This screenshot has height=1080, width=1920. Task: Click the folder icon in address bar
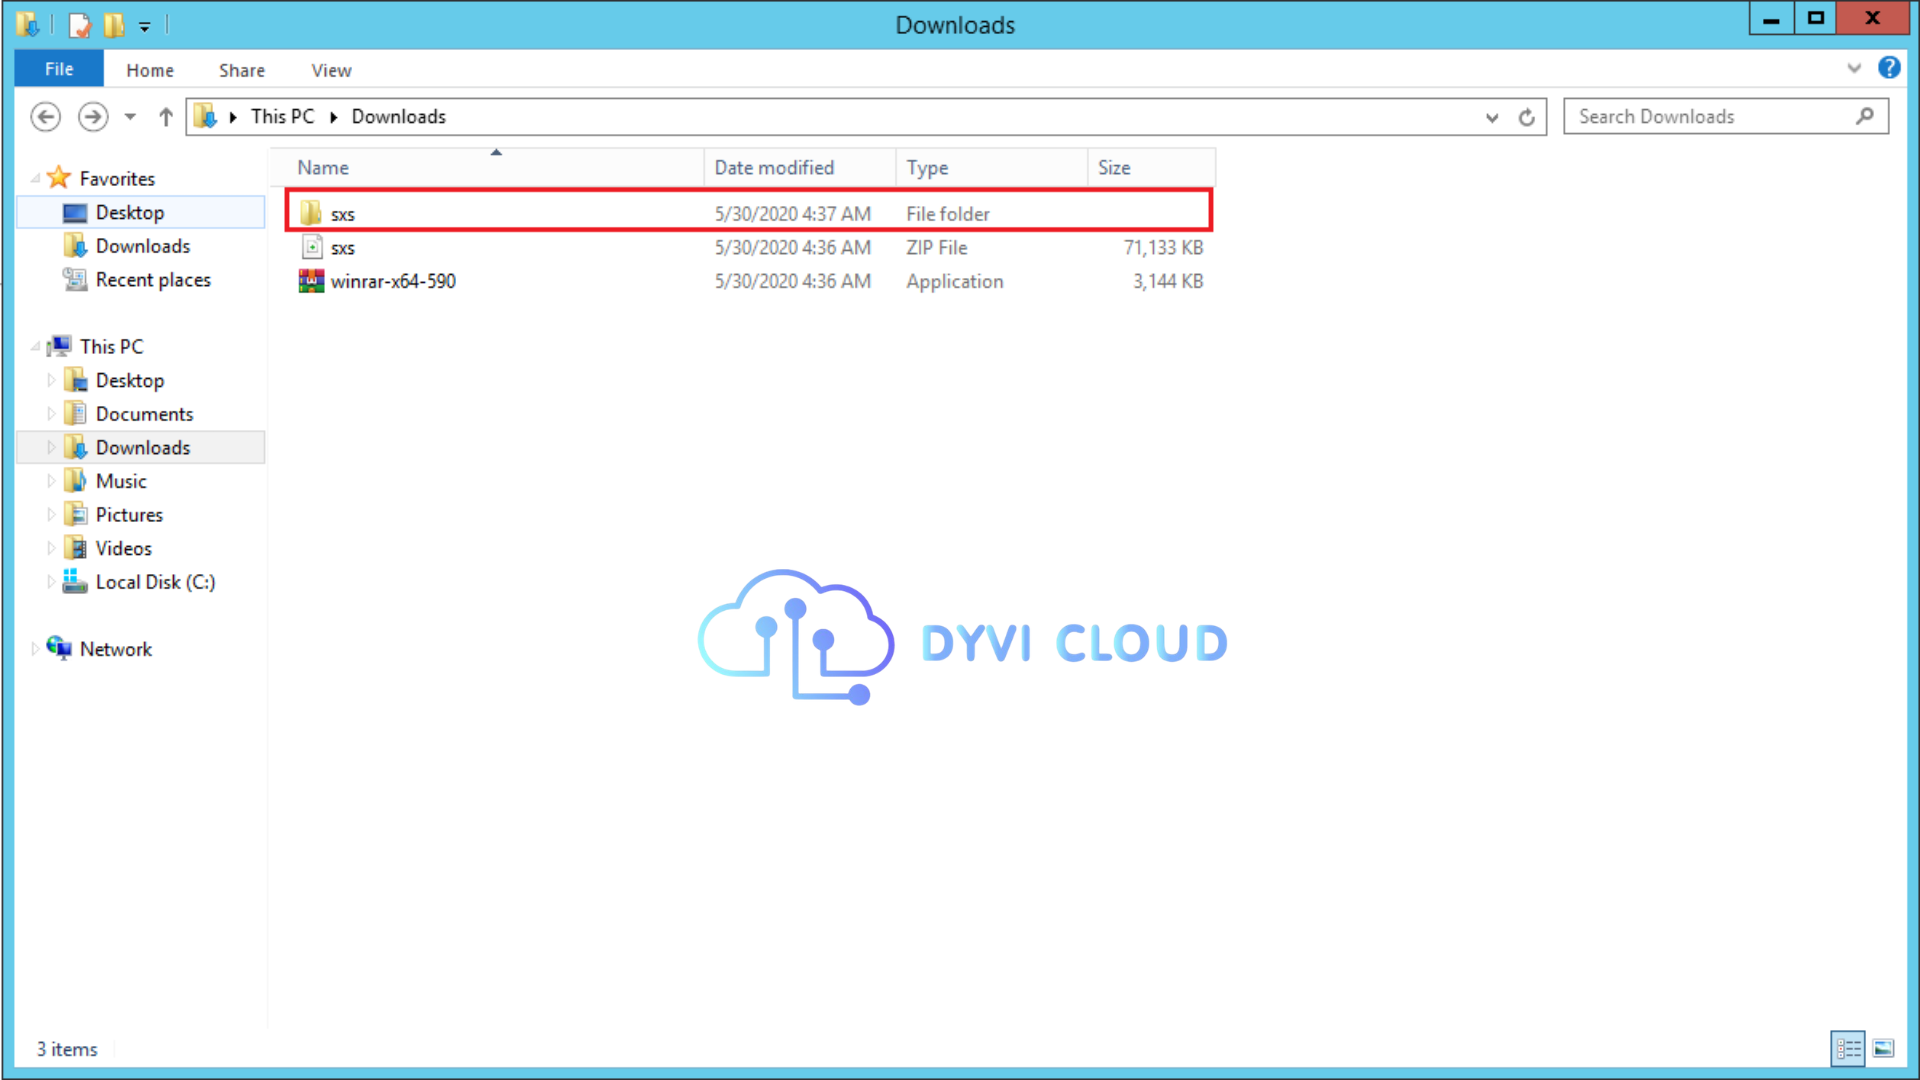coord(205,116)
